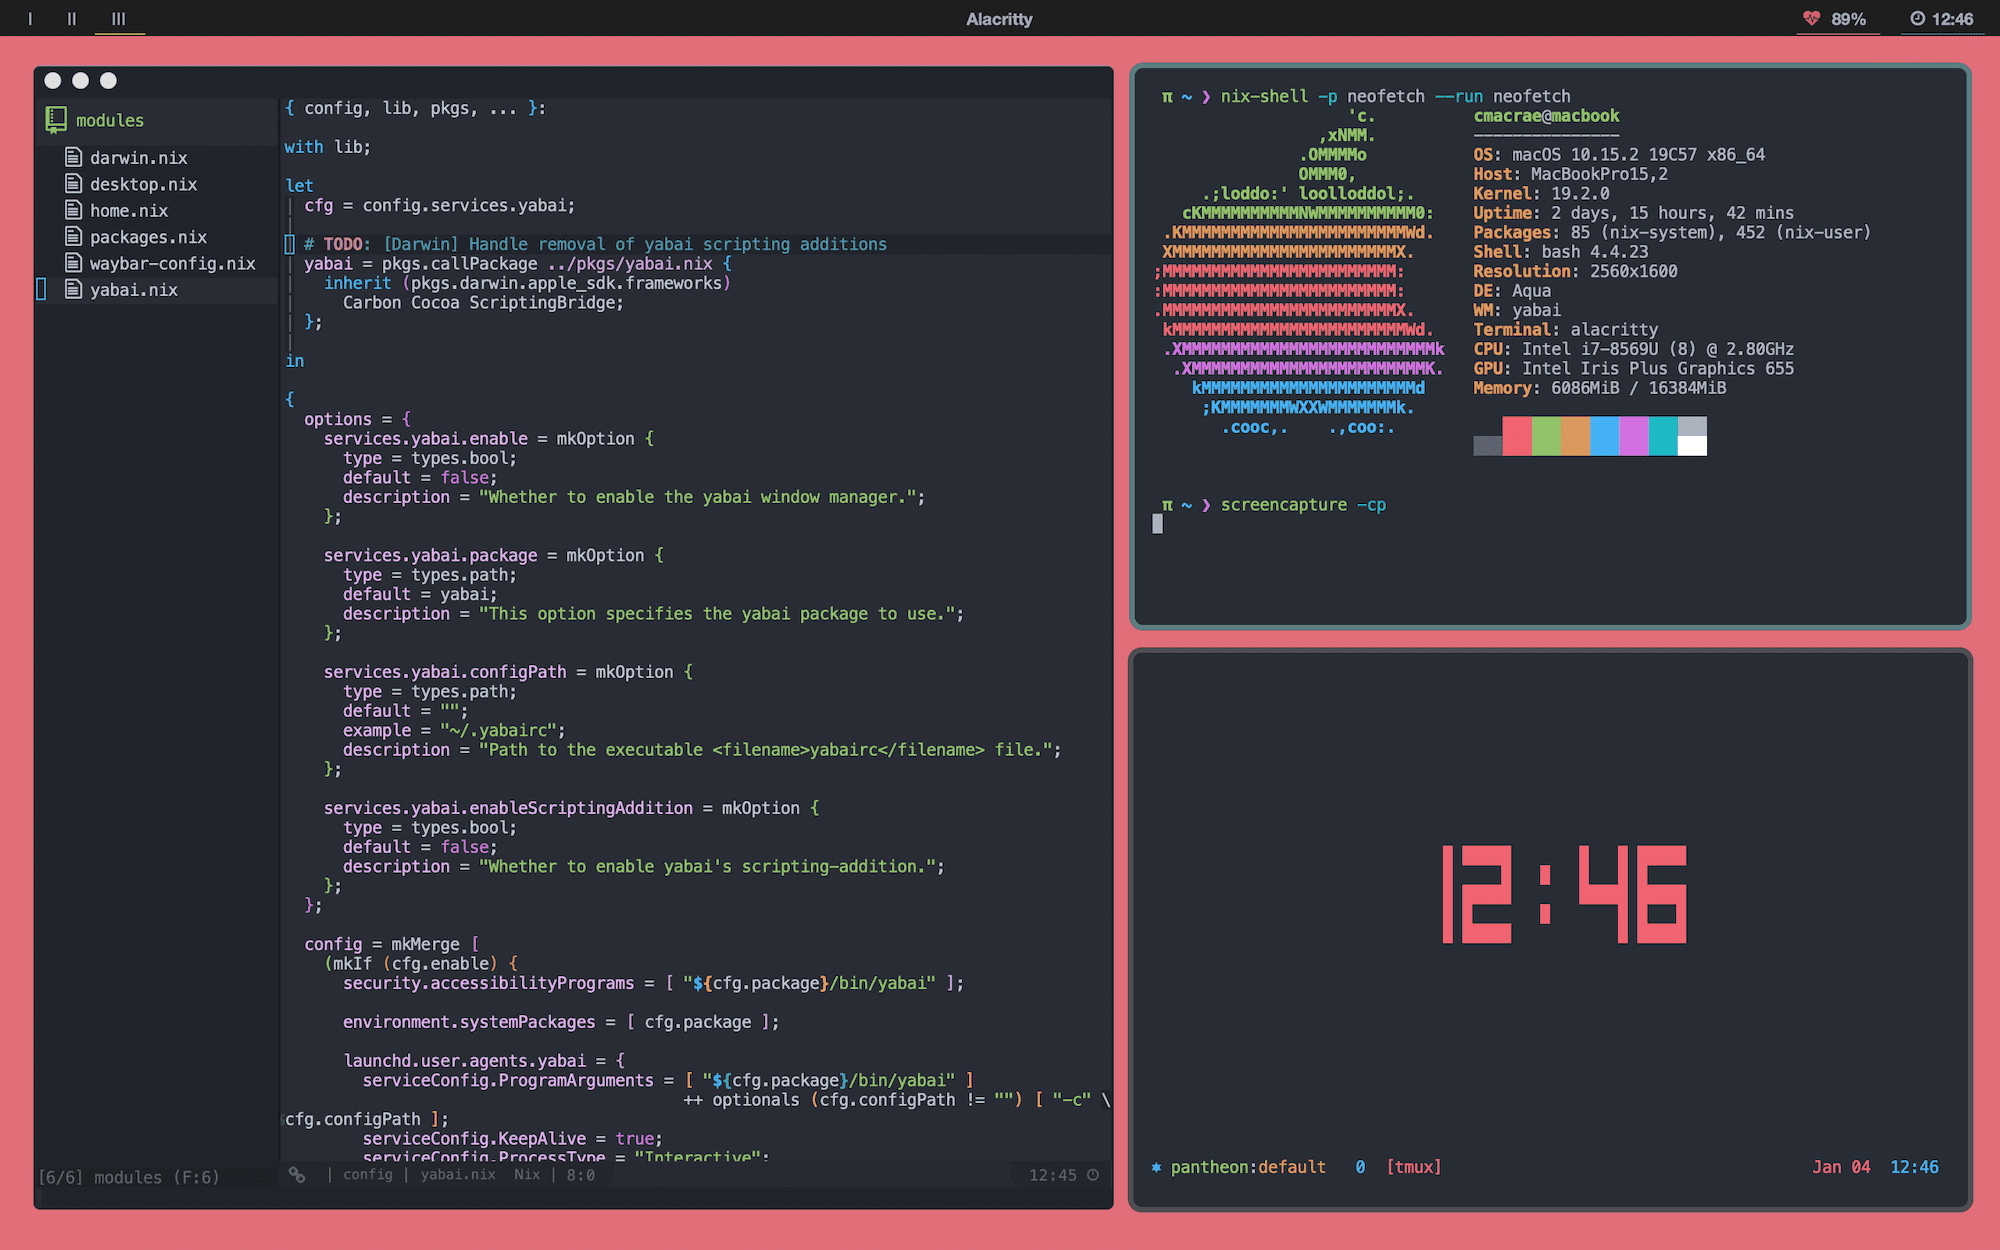The height and width of the screenshot is (1250, 2000).
Task: Click the clock icon in the top bar
Action: click(1917, 19)
